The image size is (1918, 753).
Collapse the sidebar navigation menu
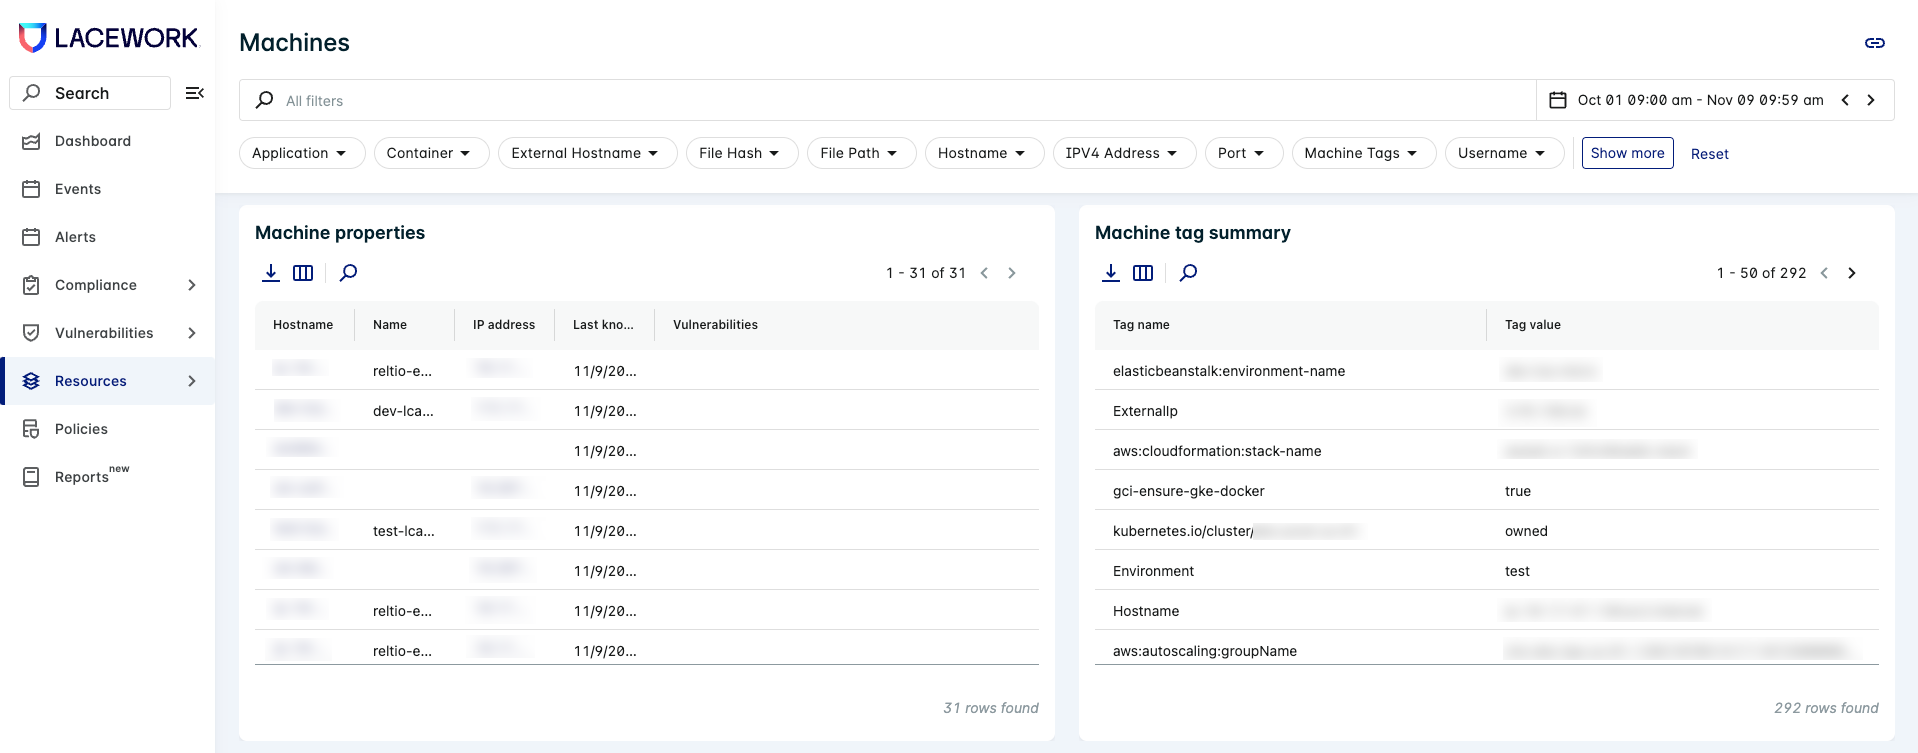click(x=195, y=93)
